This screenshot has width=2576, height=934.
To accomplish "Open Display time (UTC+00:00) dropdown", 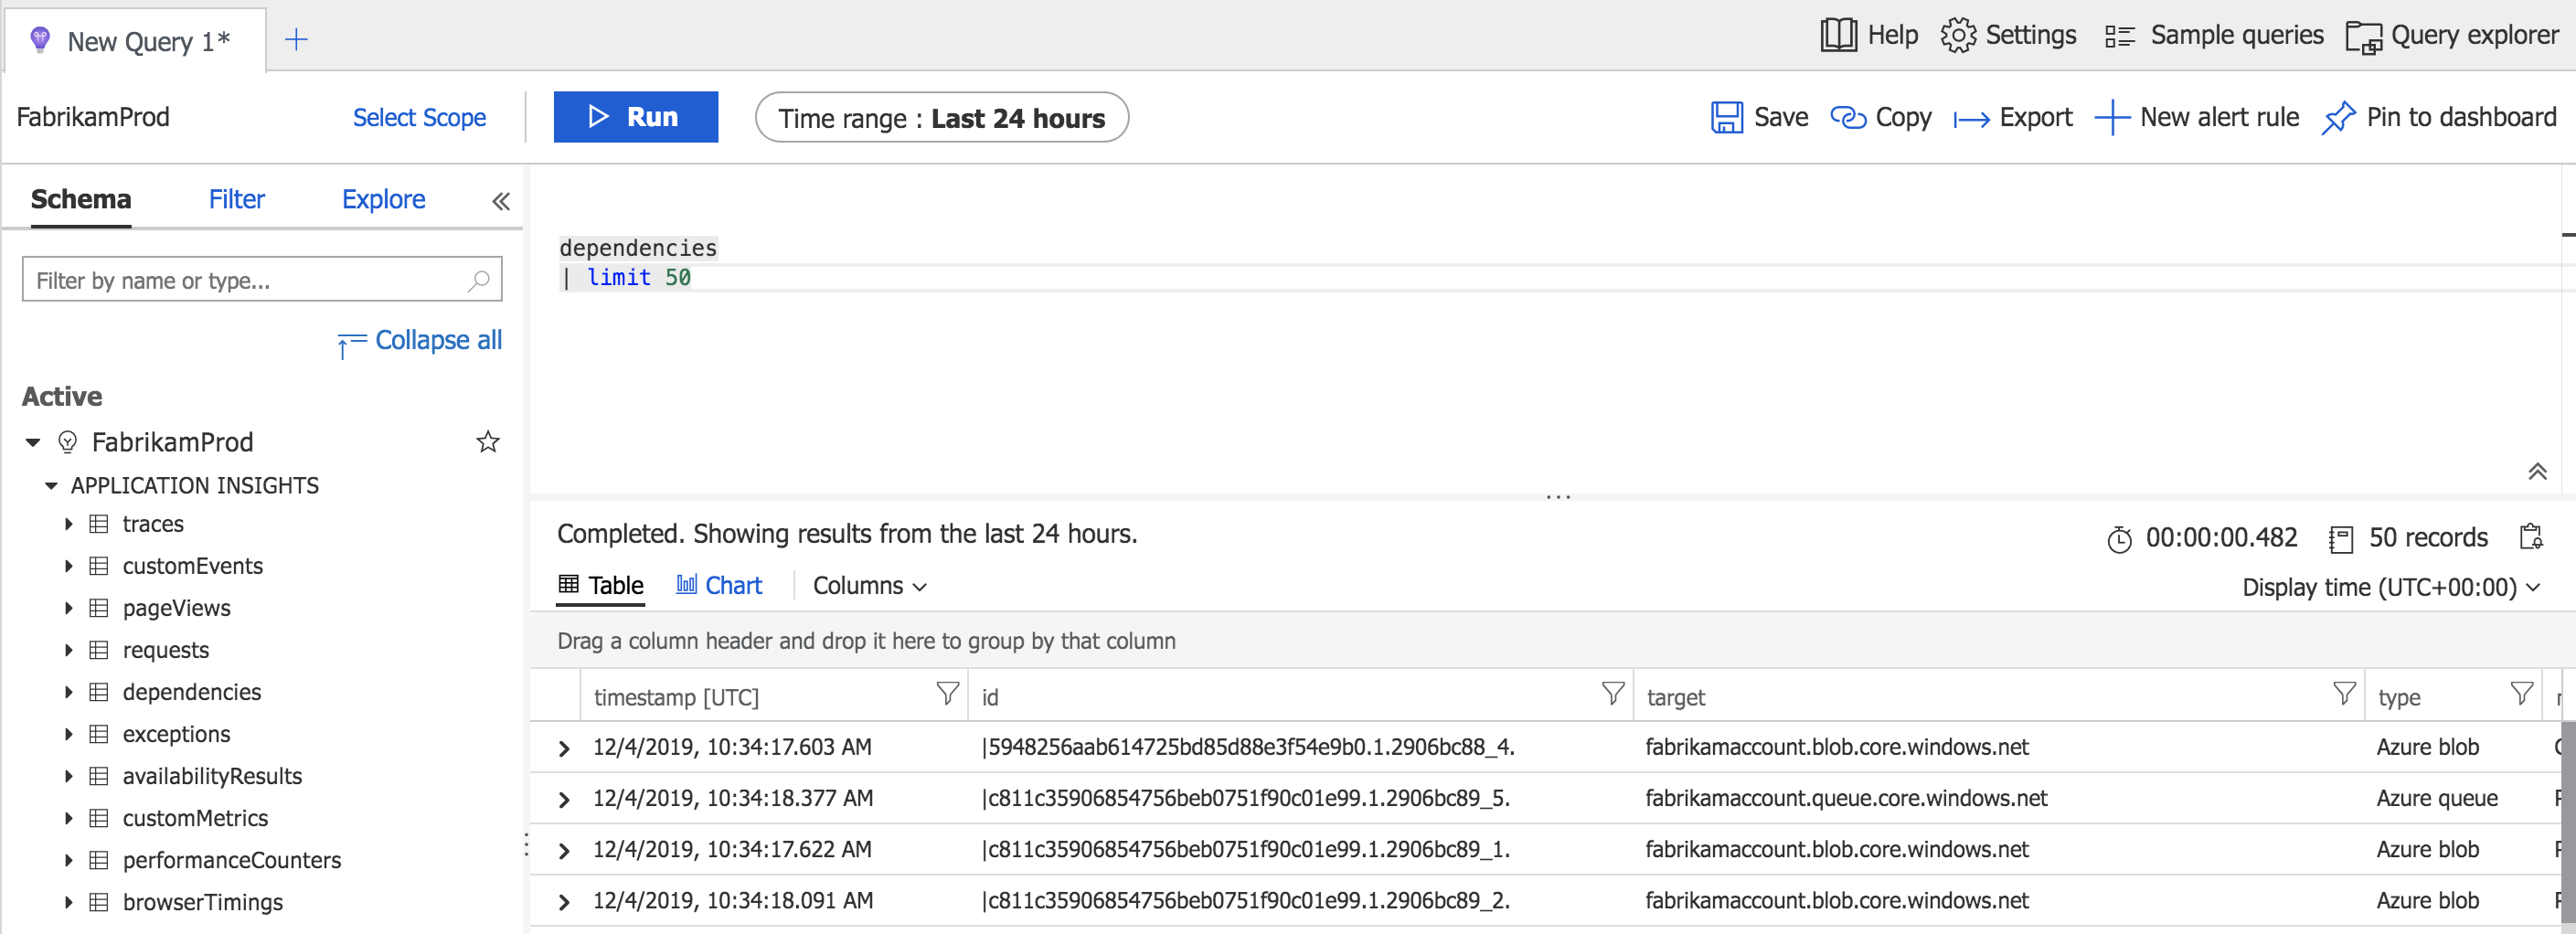I will pyautogui.click(x=2391, y=587).
